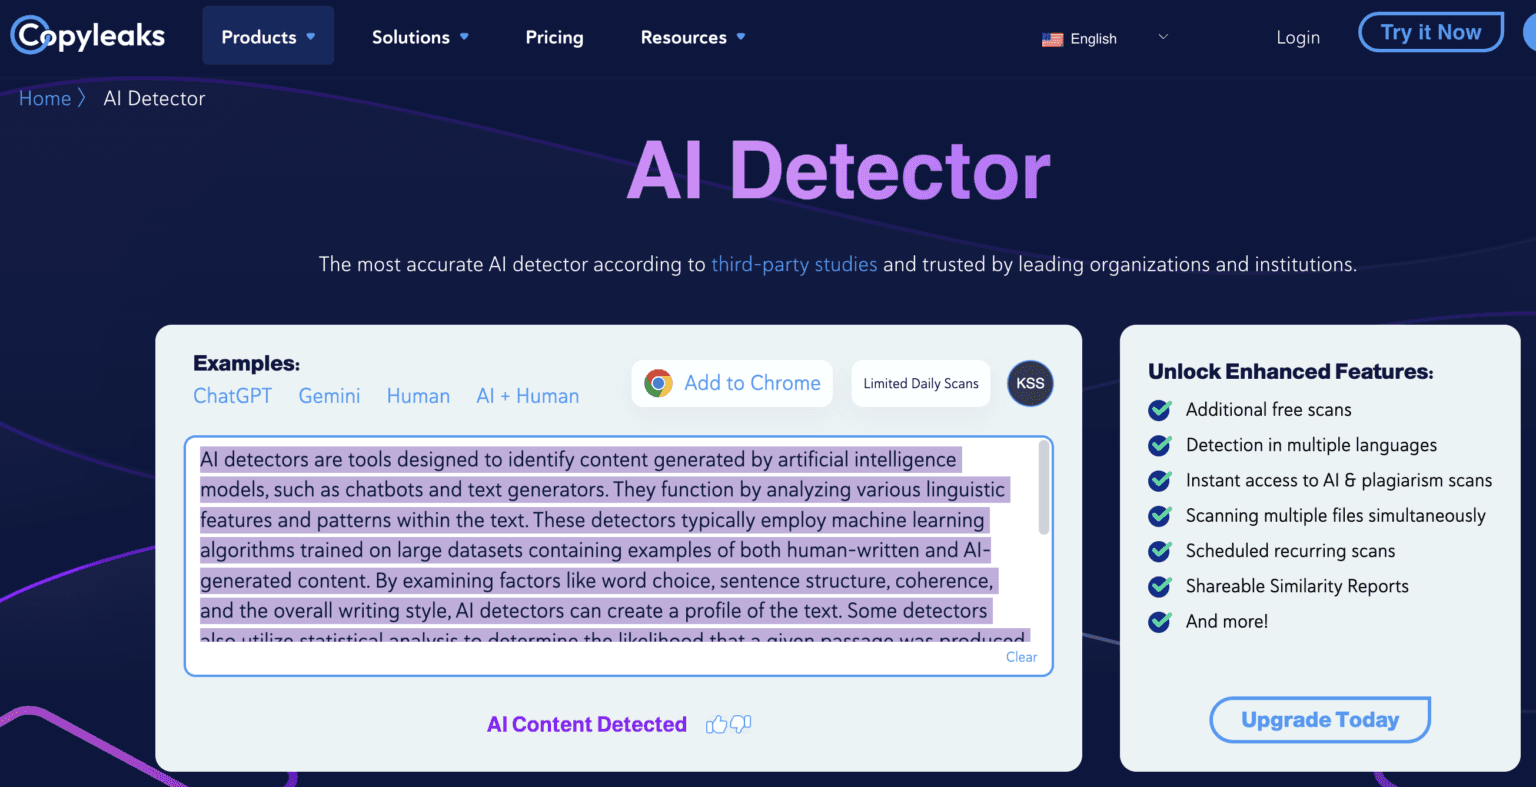Viewport: 1536px width, 787px height.
Task: Click Unlock Enhanced Features heading
Action: tap(1290, 371)
